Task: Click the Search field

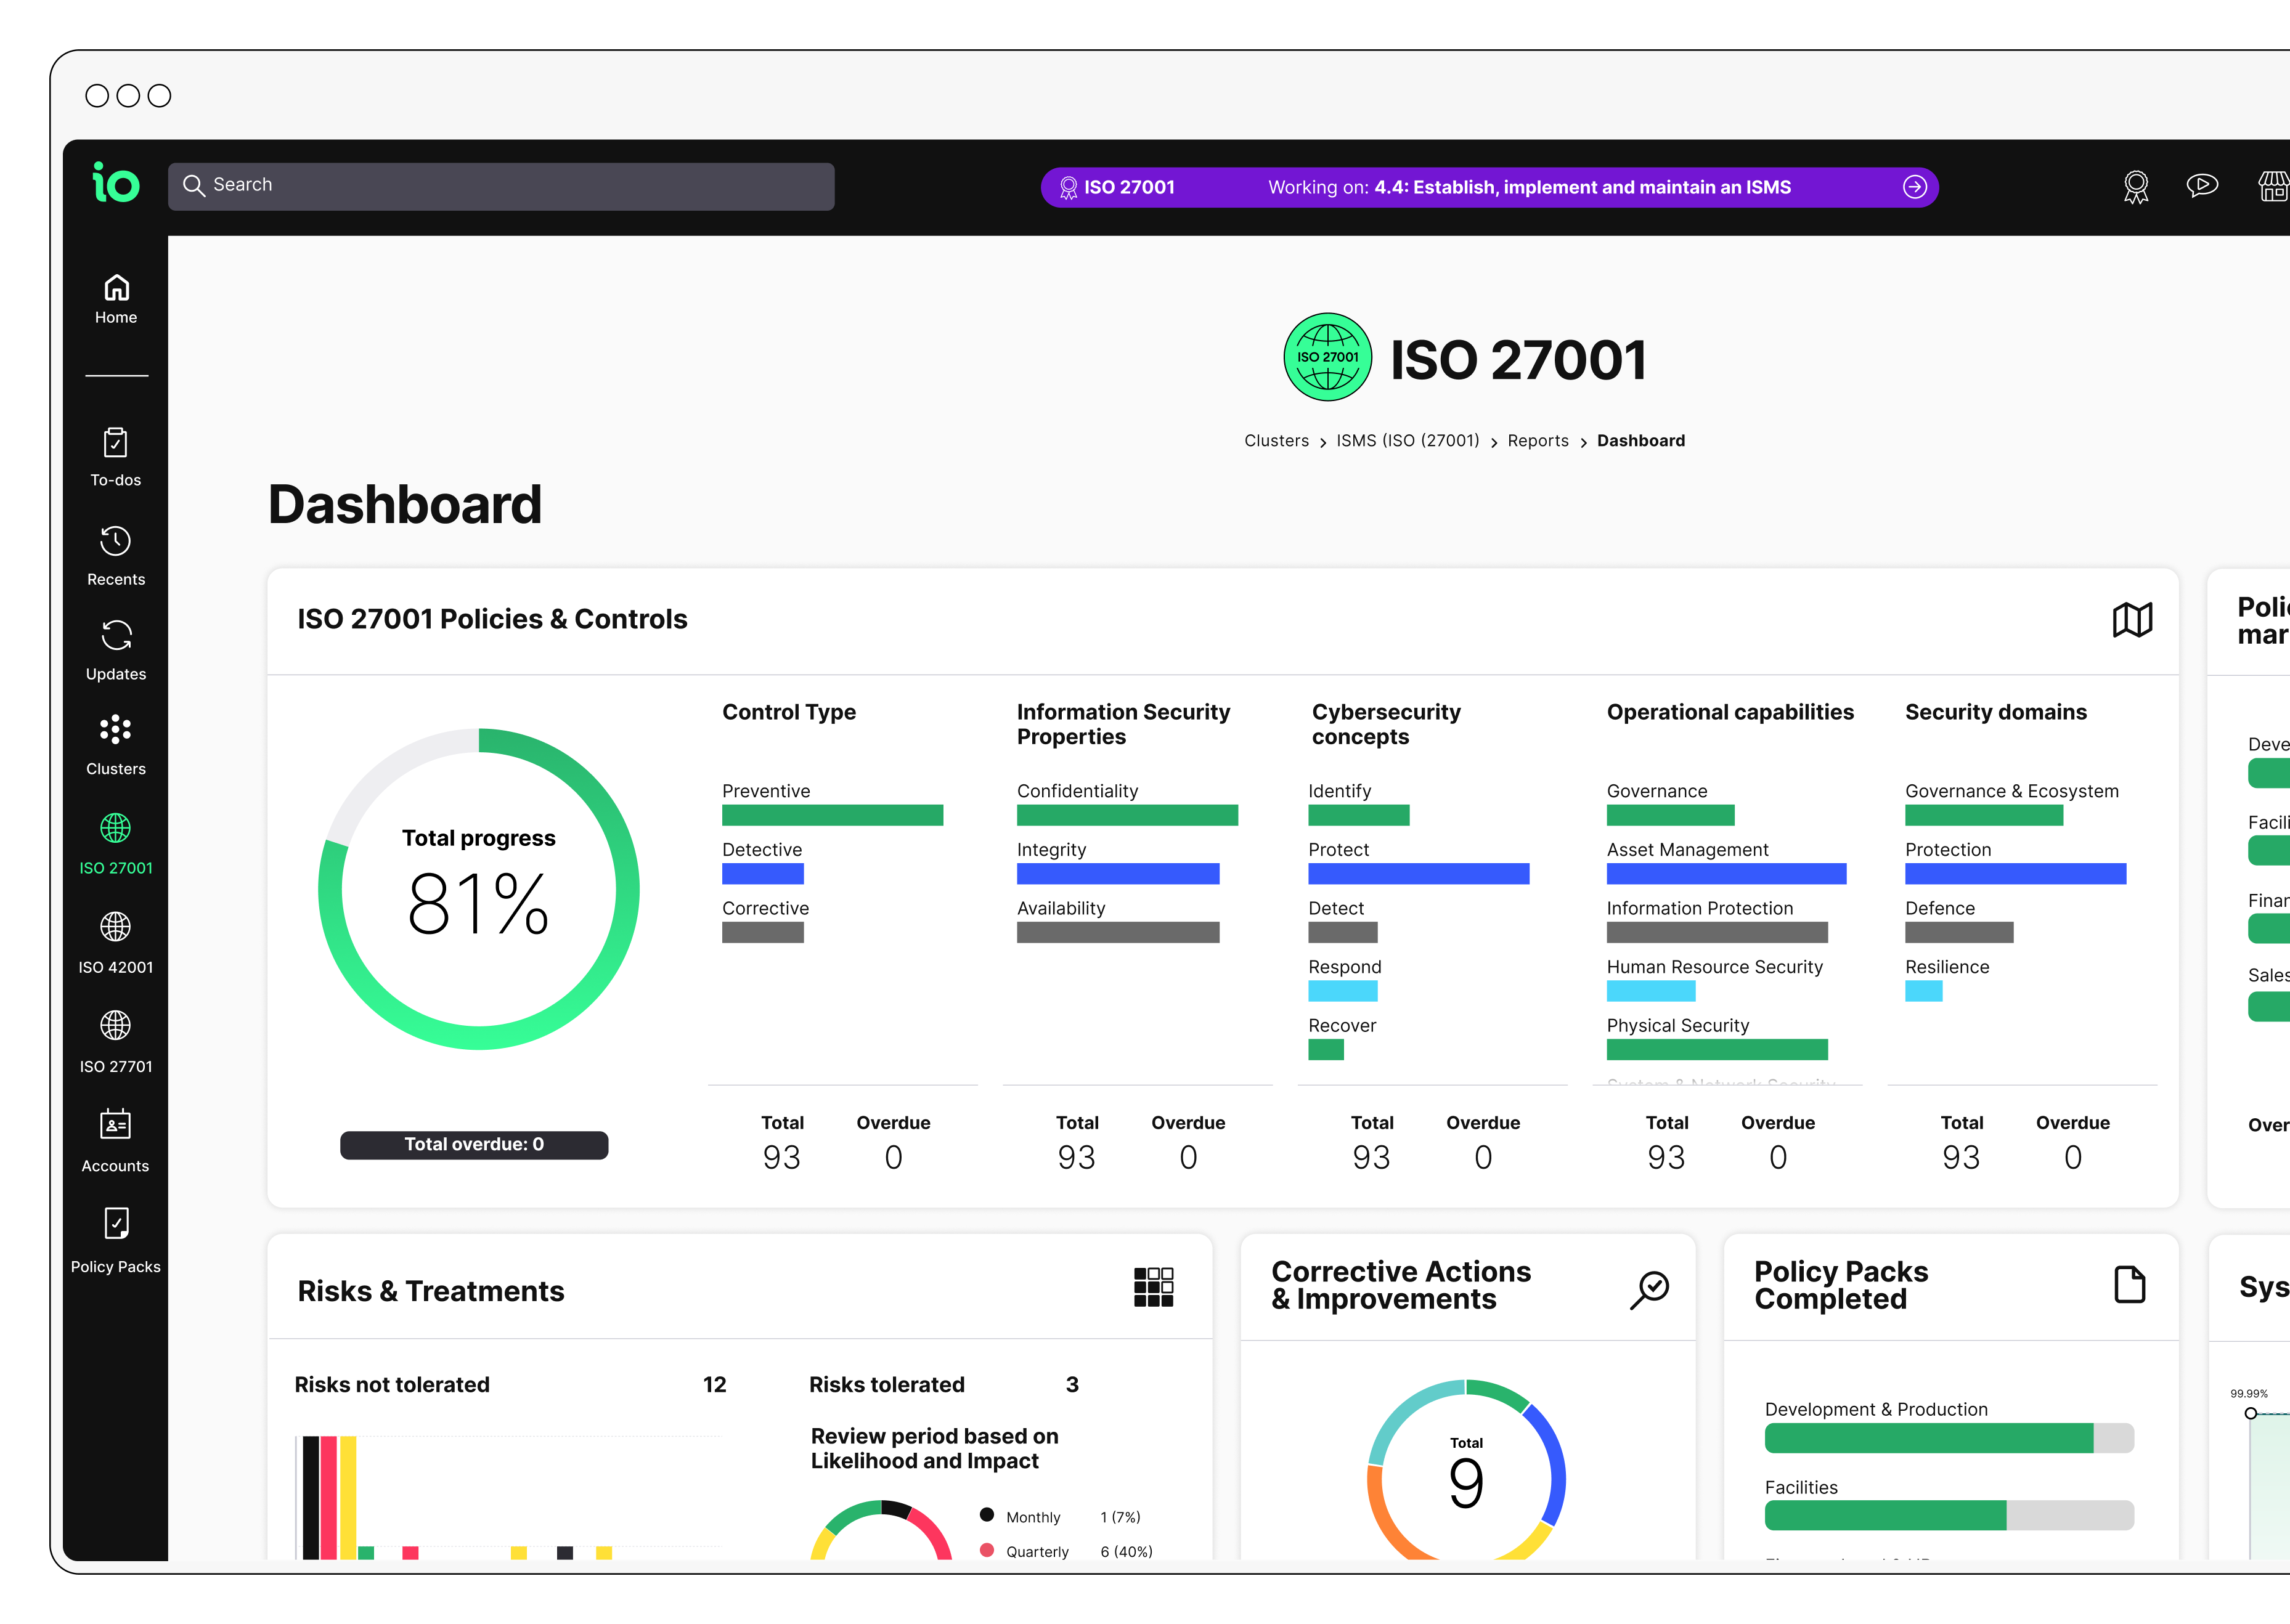Action: pos(501,186)
